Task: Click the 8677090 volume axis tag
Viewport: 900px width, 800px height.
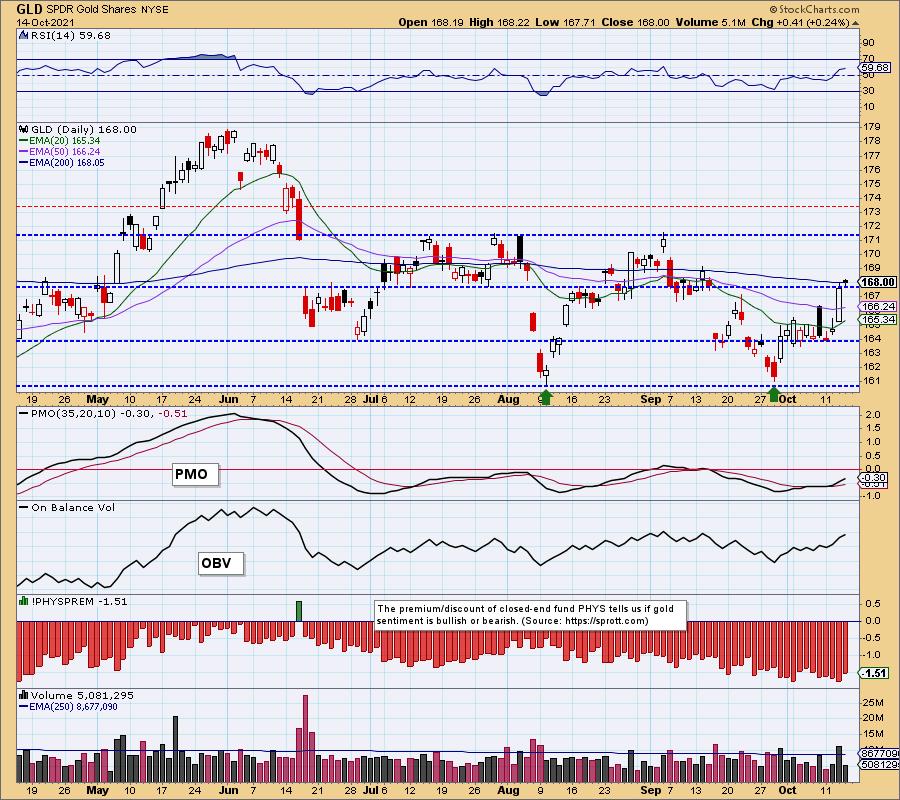Action: tap(879, 754)
